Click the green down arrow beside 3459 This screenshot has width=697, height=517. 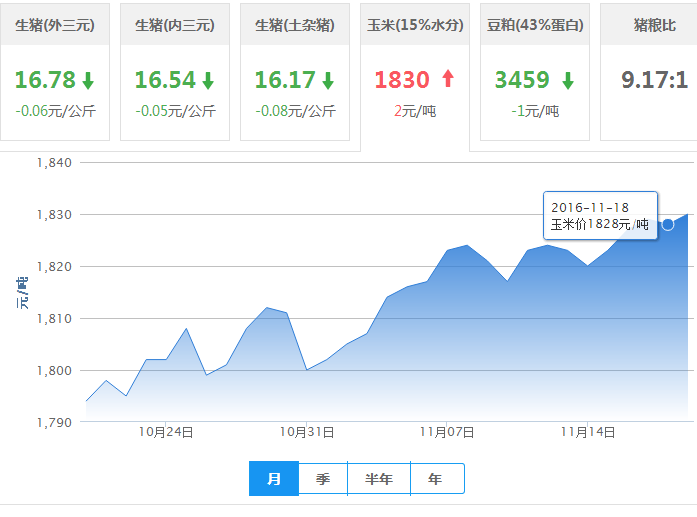[568, 80]
